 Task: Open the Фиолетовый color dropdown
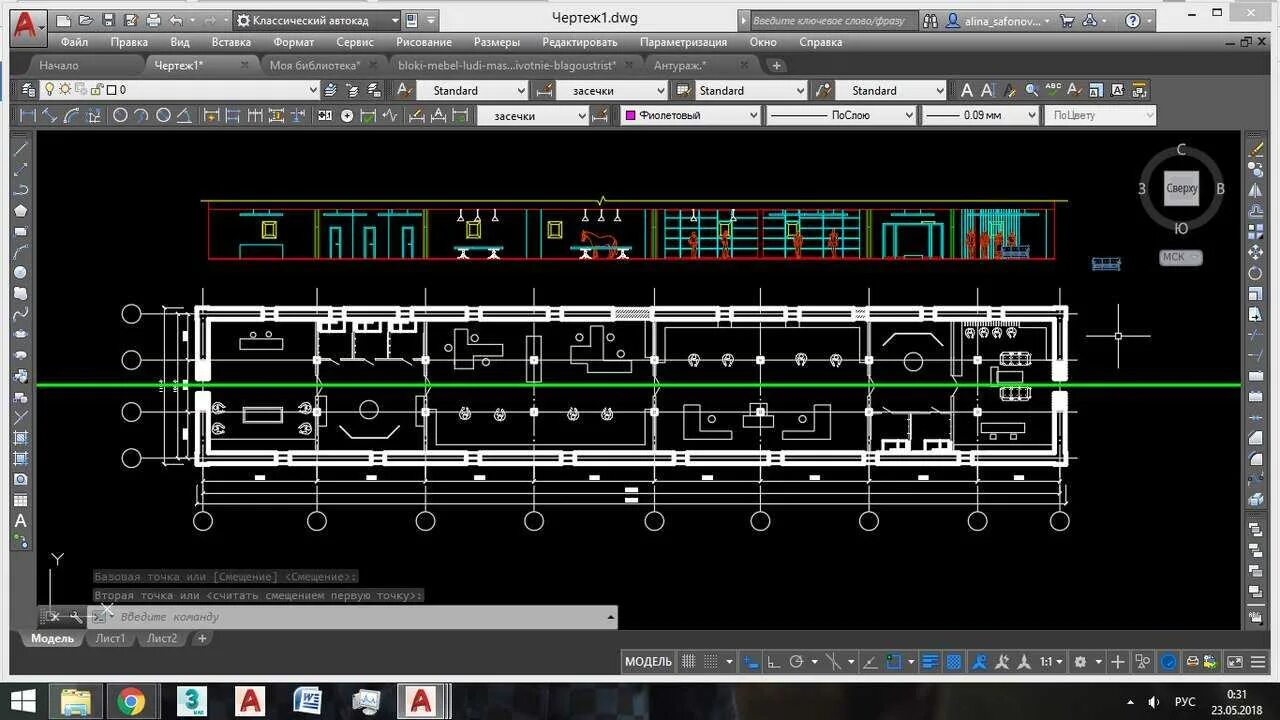753,115
